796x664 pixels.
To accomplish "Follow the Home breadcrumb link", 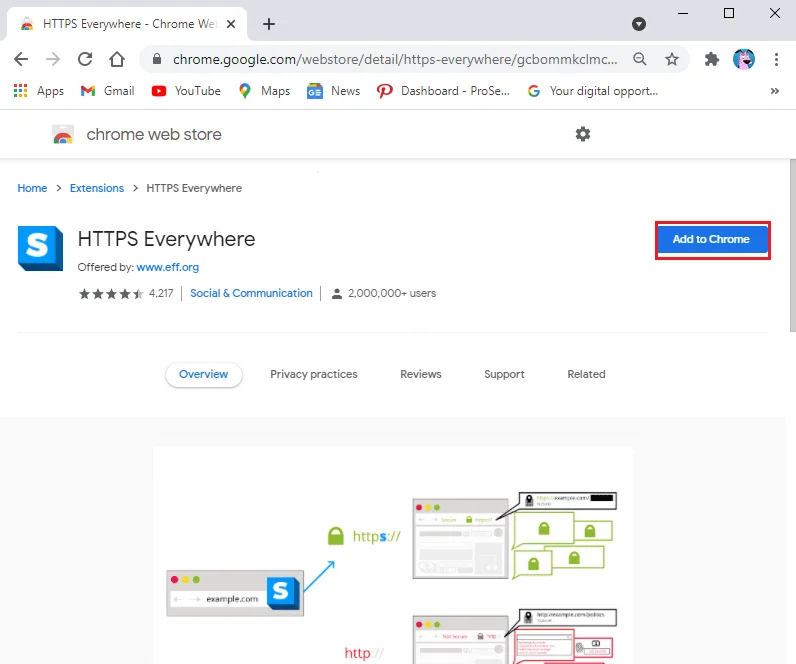I will tap(32, 188).
